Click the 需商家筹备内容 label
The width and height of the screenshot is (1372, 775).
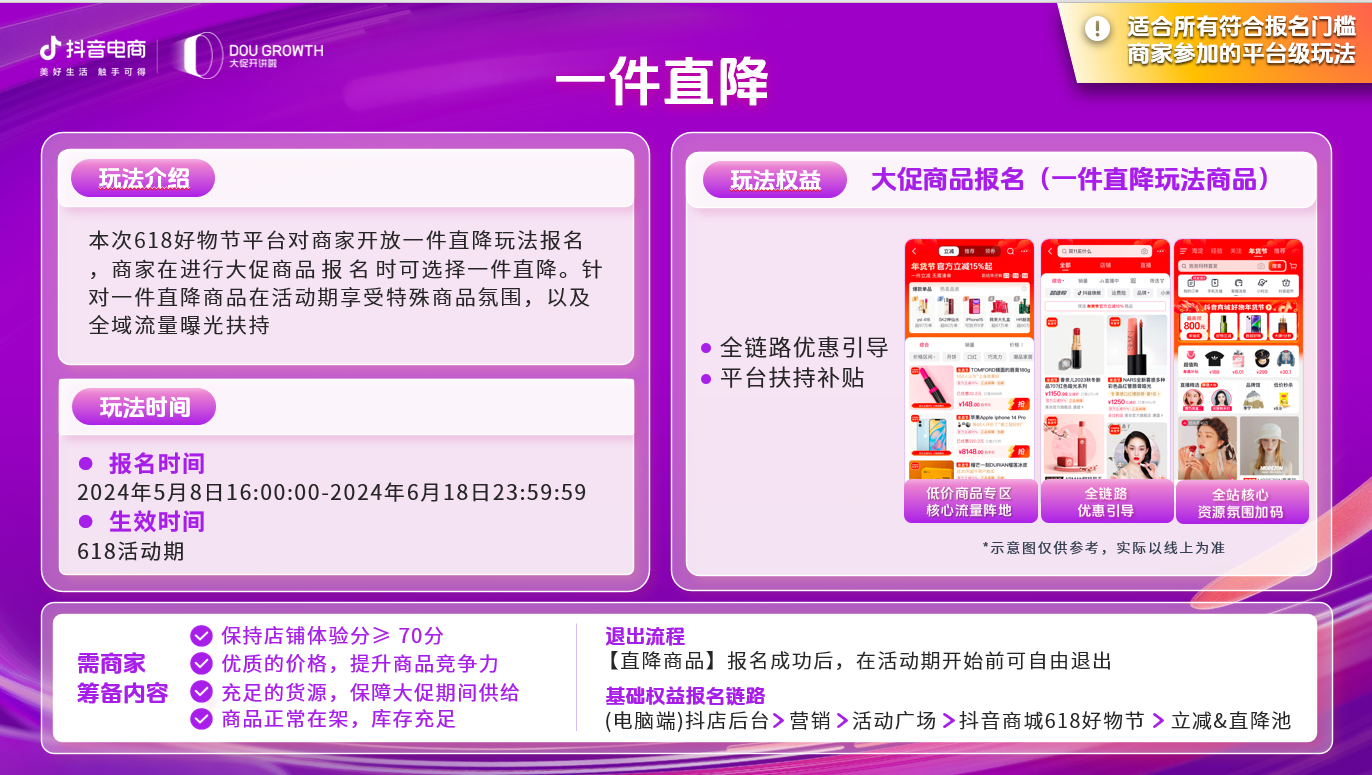click(x=122, y=678)
